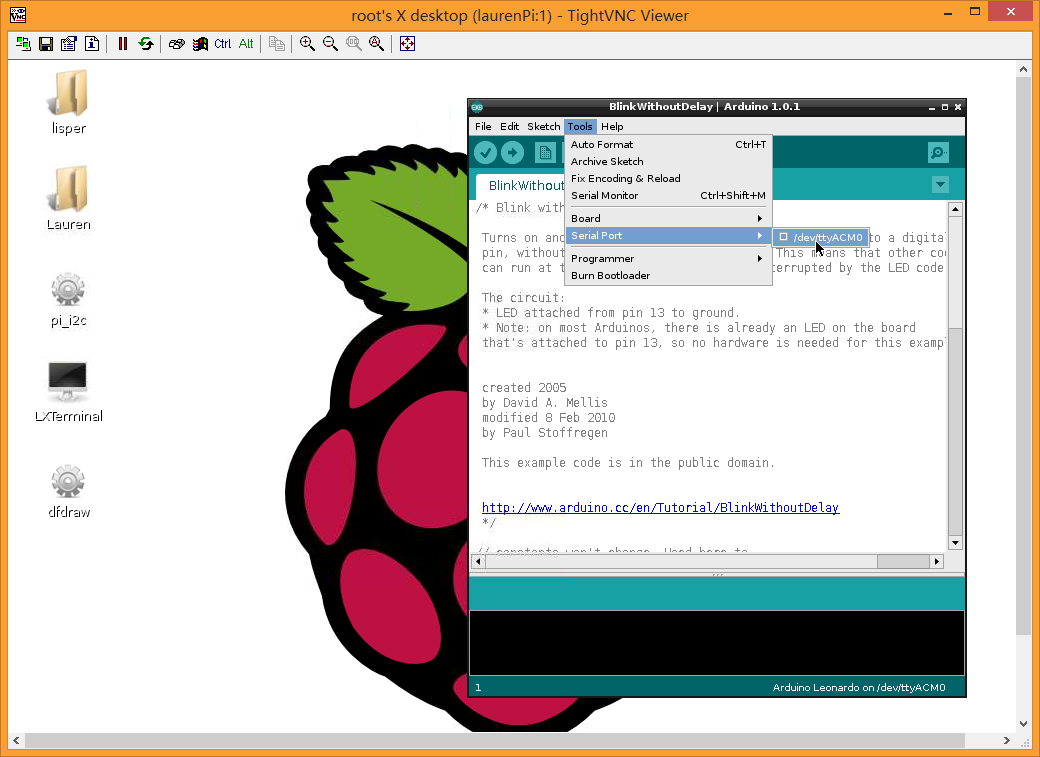Click the New connection icon in TightVNC toolbar

point(23,44)
